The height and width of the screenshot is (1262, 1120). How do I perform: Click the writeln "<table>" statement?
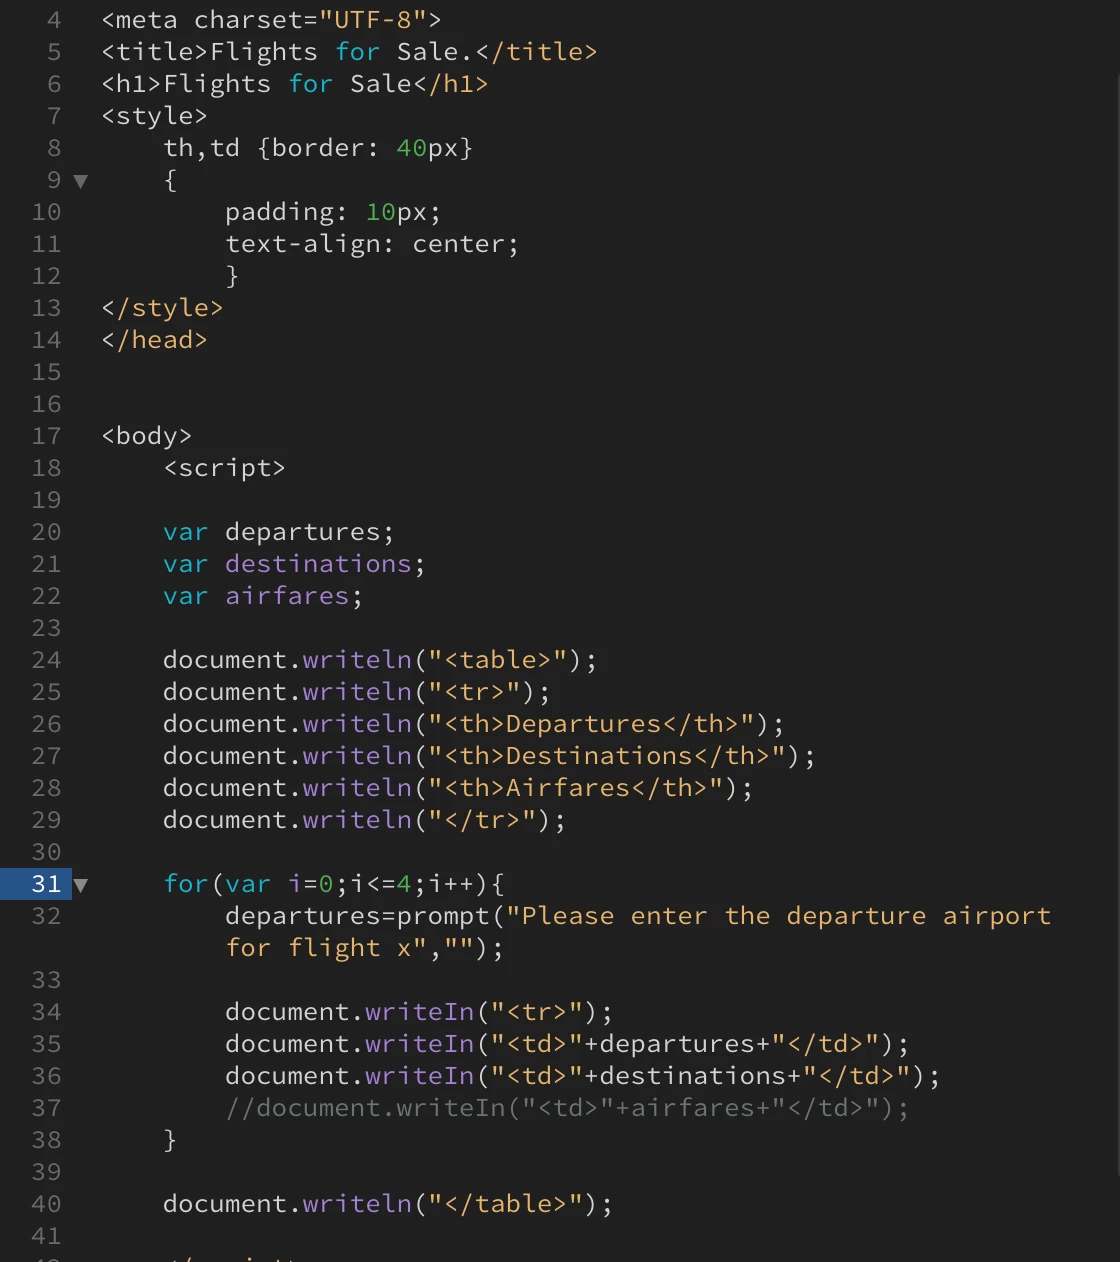point(380,660)
